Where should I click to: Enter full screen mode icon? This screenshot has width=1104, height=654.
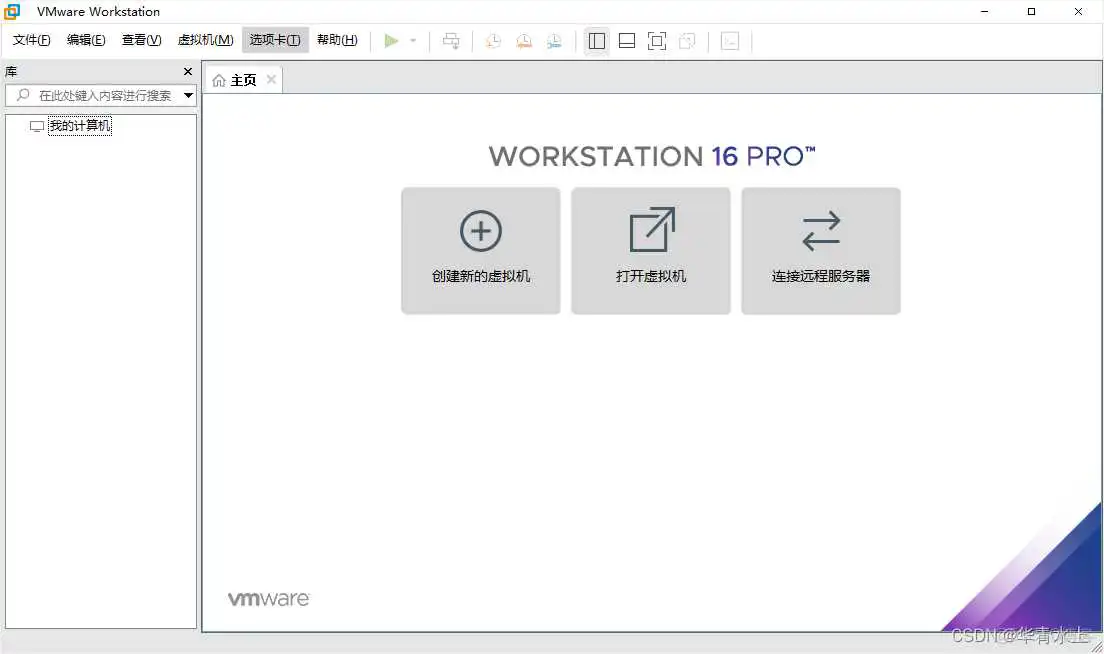656,41
